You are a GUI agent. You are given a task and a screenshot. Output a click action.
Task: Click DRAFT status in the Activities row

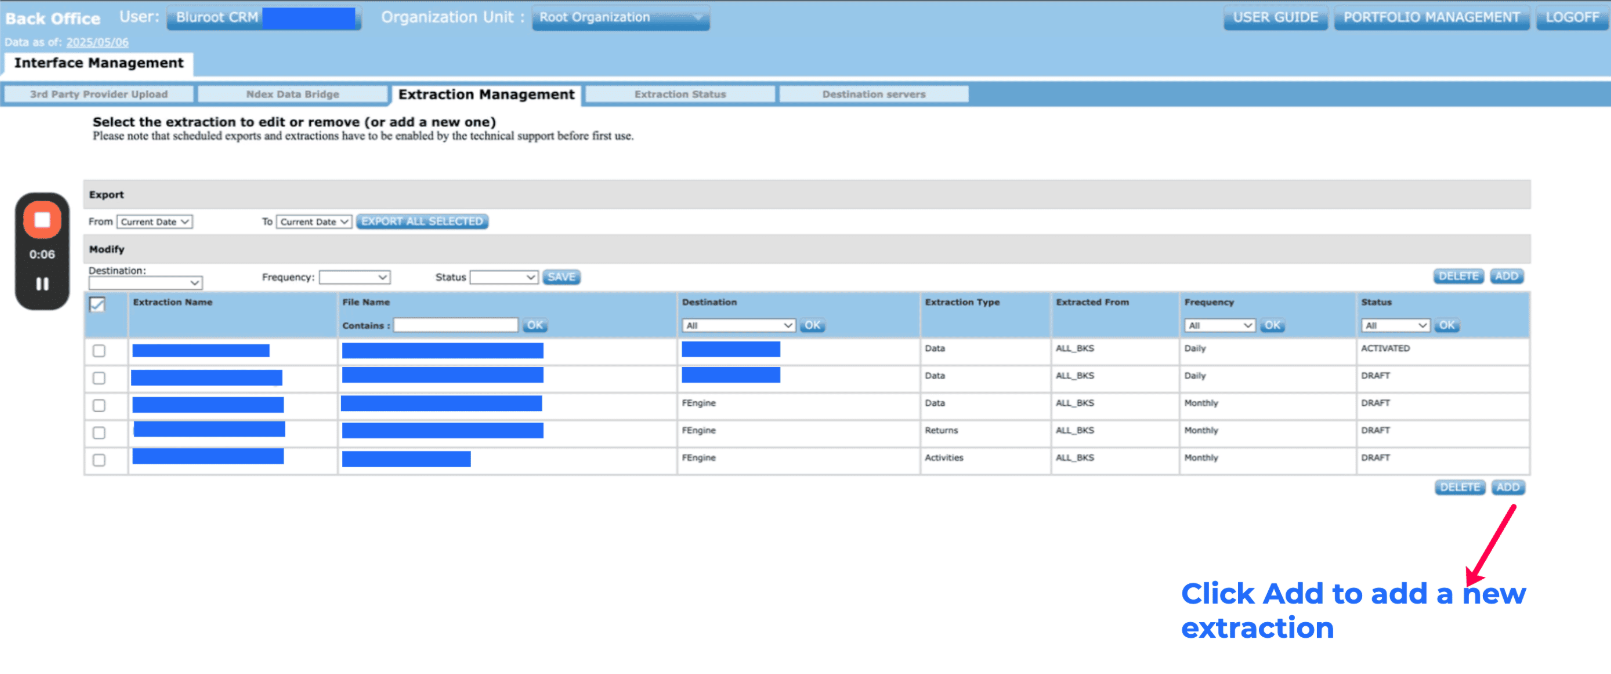point(1375,458)
